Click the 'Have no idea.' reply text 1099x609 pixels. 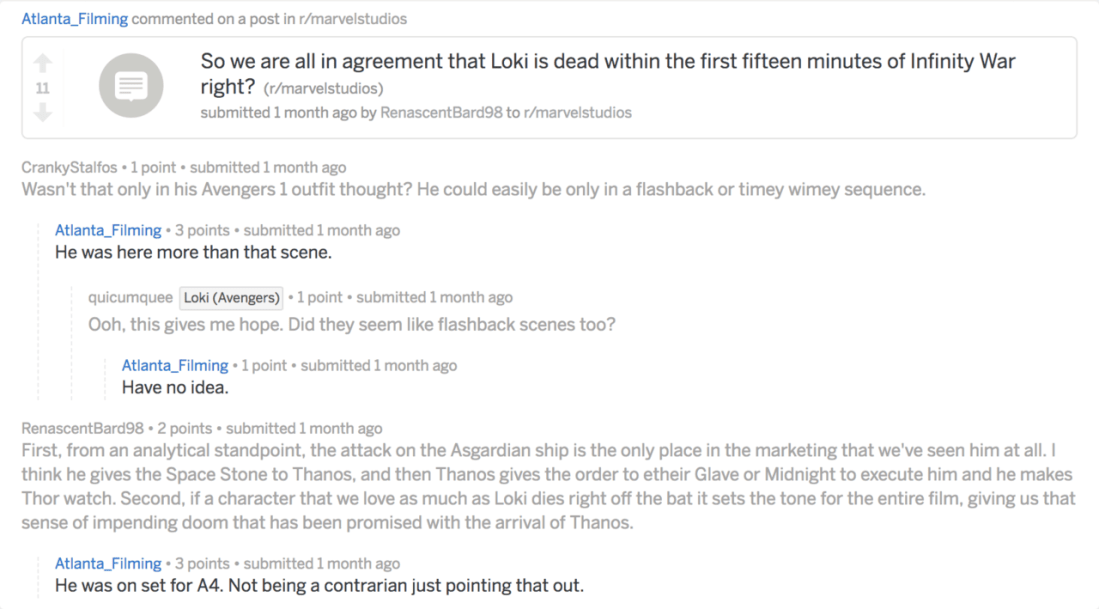point(175,387)
